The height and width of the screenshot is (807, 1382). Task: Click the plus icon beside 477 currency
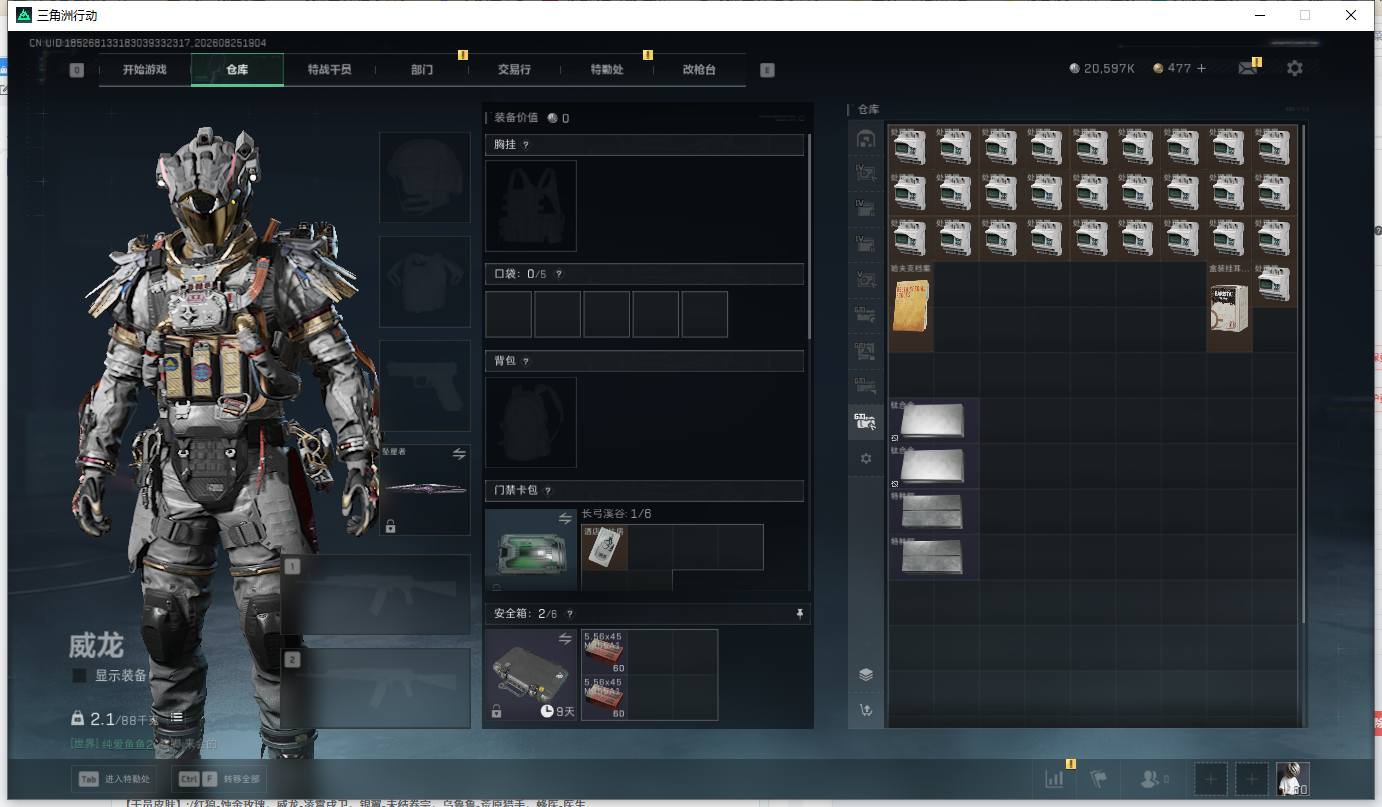click(1201, 68)
